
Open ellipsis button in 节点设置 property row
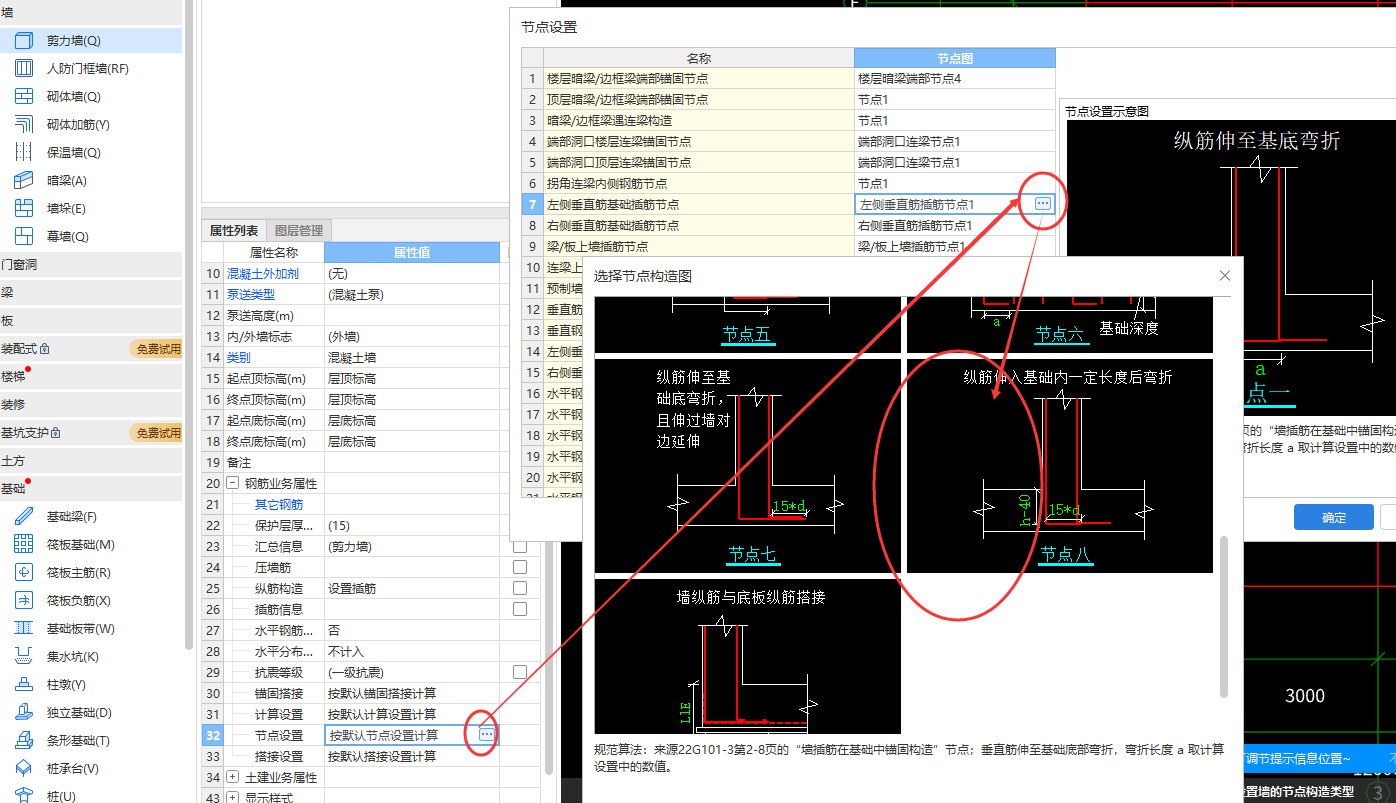pos(487,735)
